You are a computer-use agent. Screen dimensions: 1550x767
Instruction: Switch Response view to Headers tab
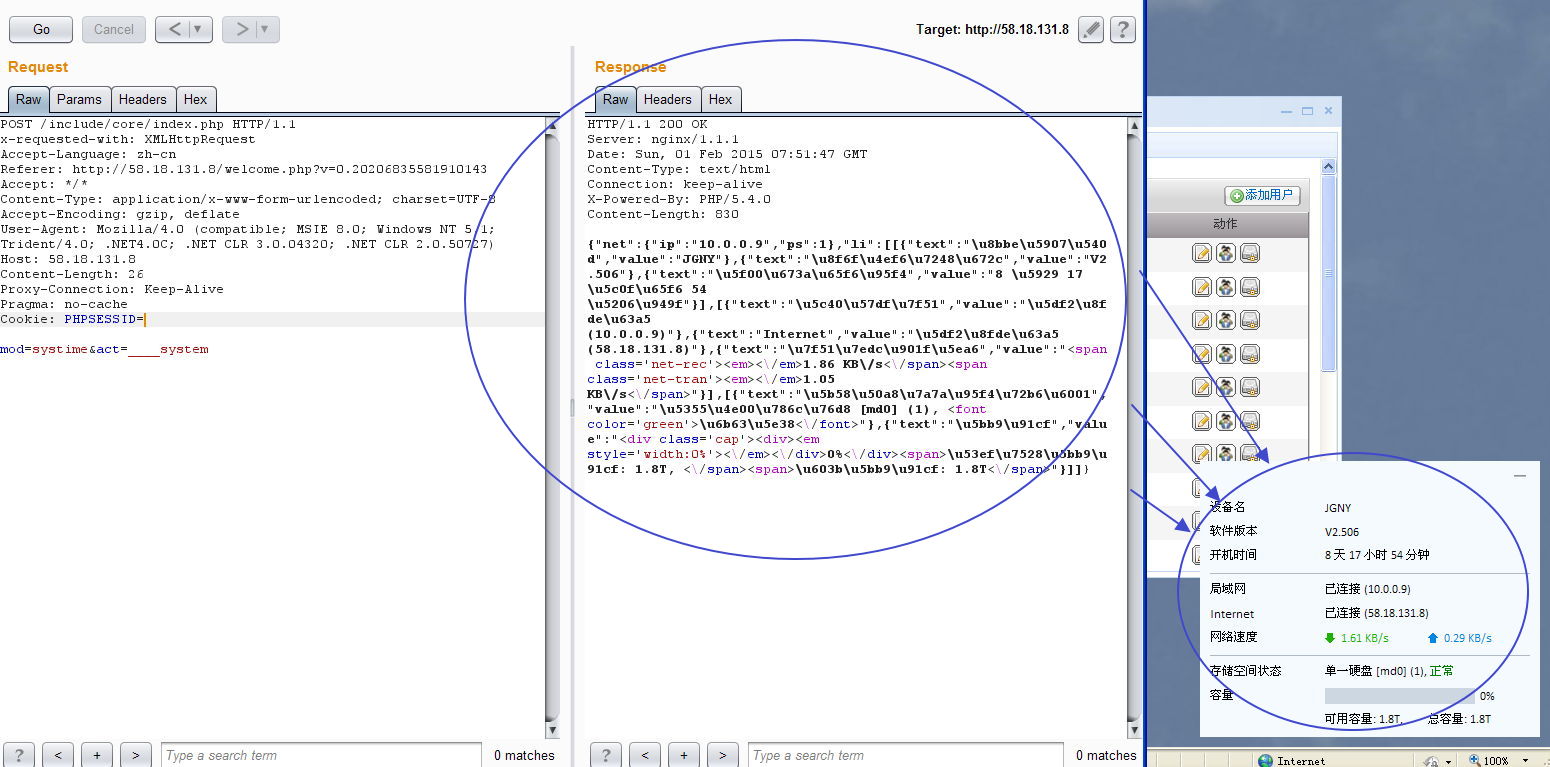668,99
